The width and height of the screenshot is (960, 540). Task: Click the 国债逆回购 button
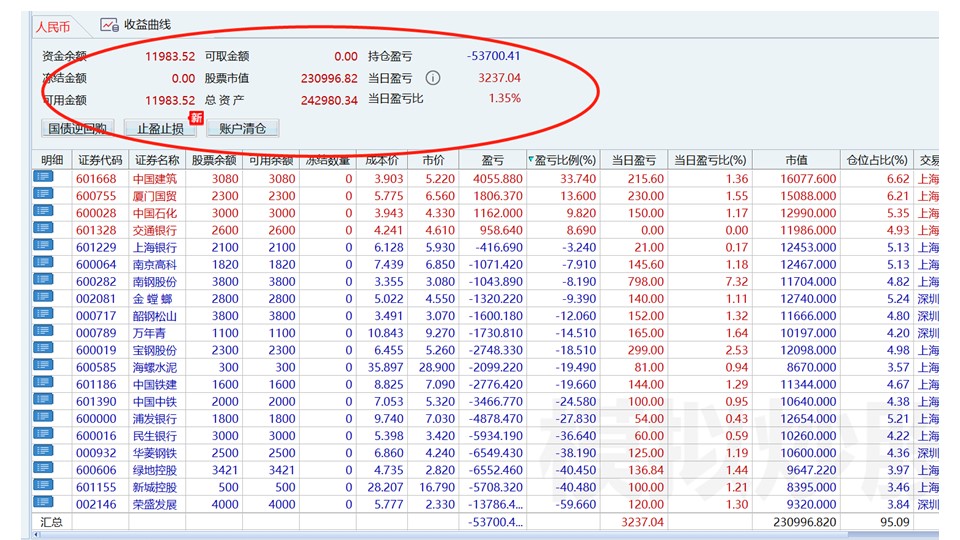pyautogui.click(x=77, y=128)
